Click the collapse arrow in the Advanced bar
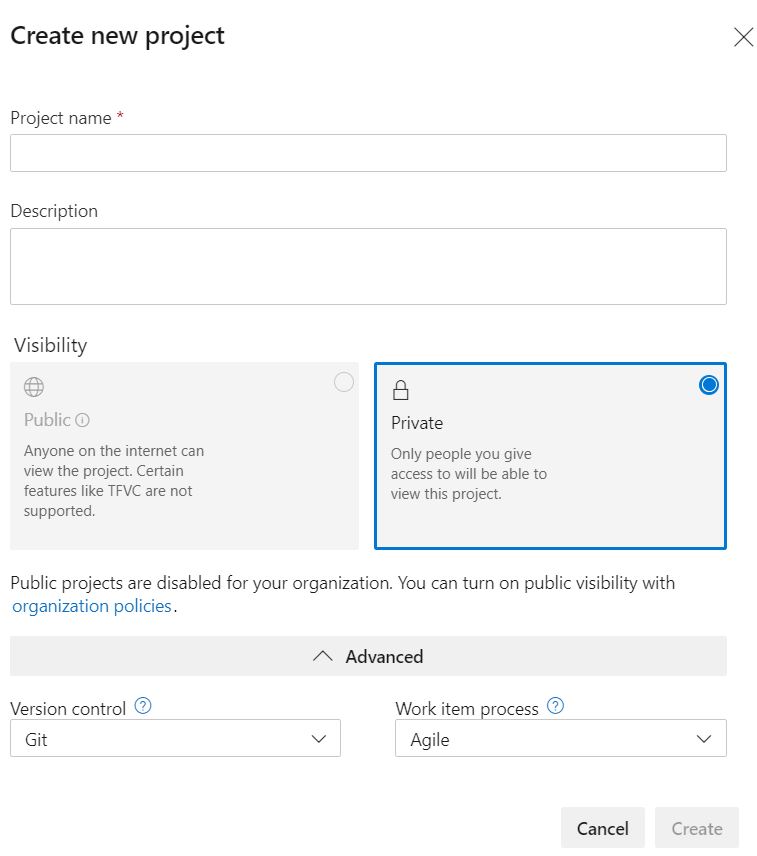The image size is (757, 856). pos(322,655)
